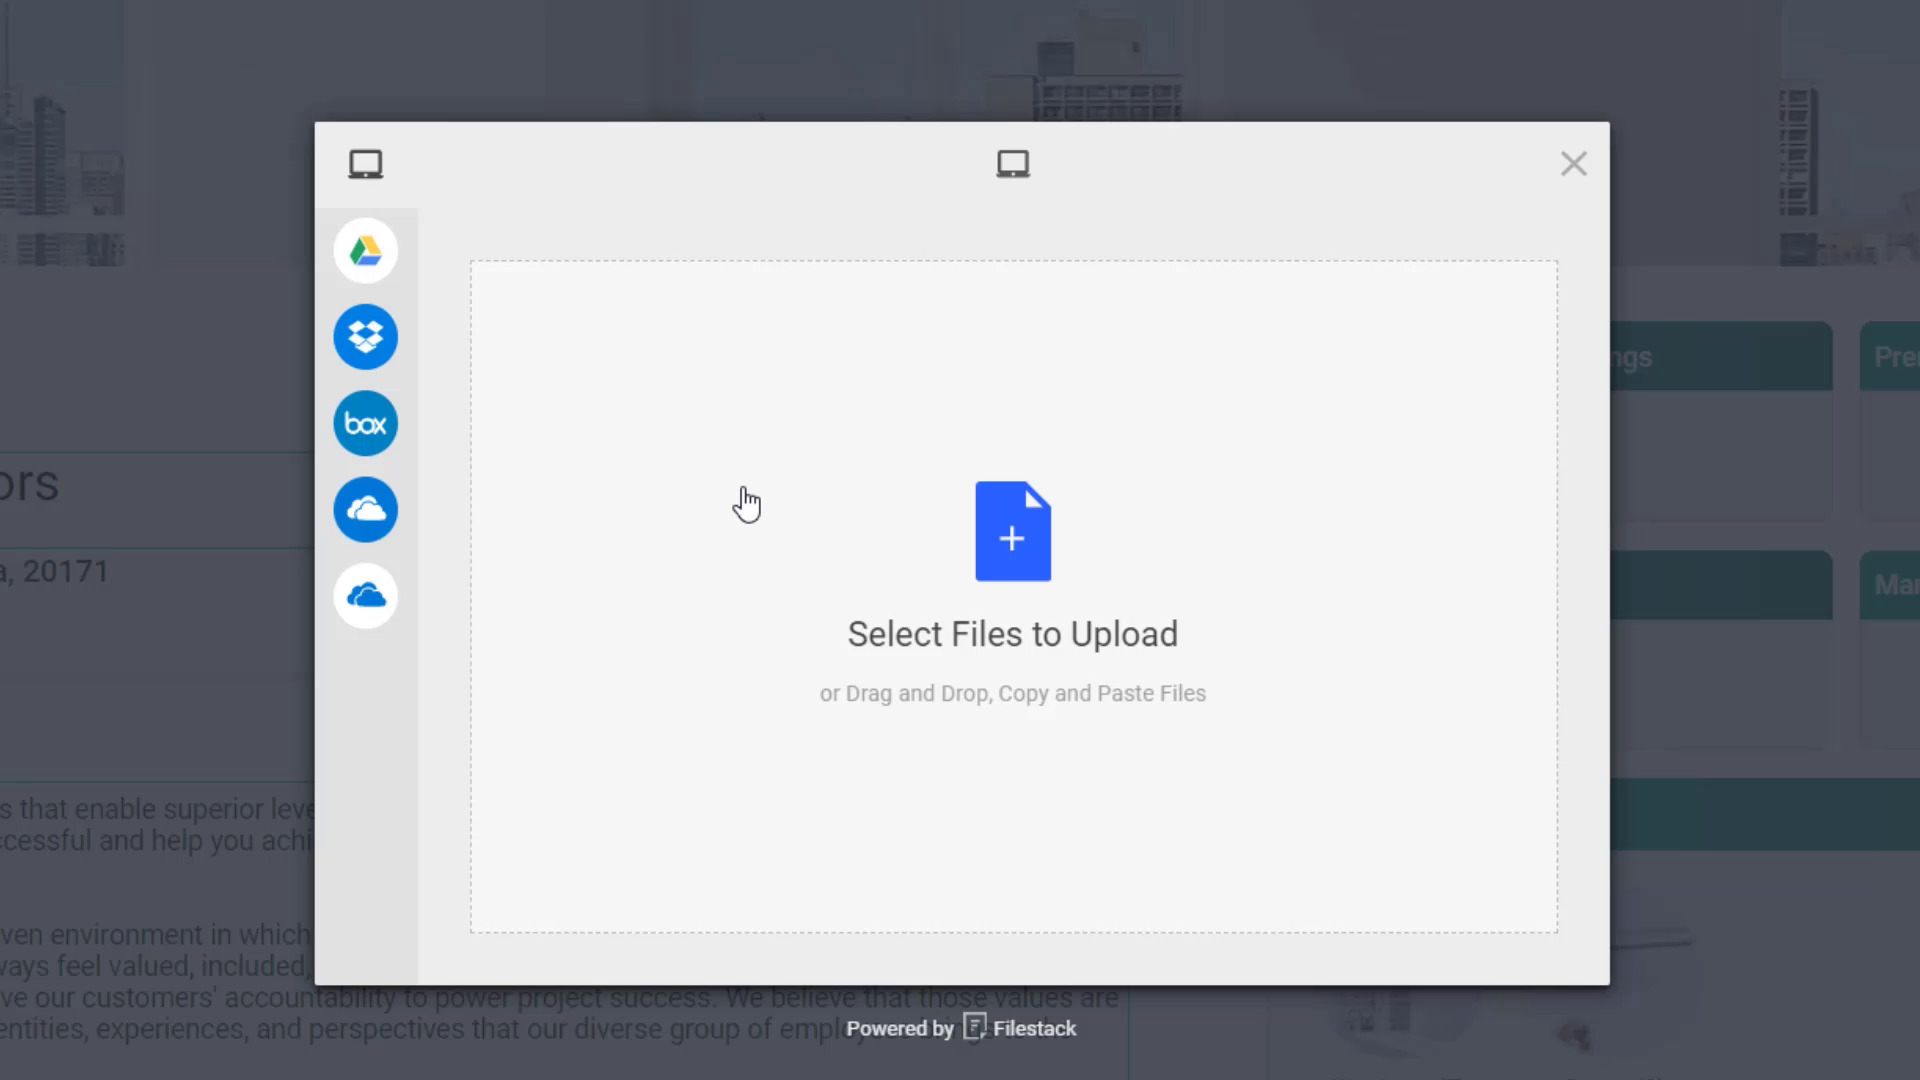Image resolution: width=1920 pixels, height=1080 pixels.
Task: Click the blank teal tab left of 'Mar'
Action: (1720, 585)
